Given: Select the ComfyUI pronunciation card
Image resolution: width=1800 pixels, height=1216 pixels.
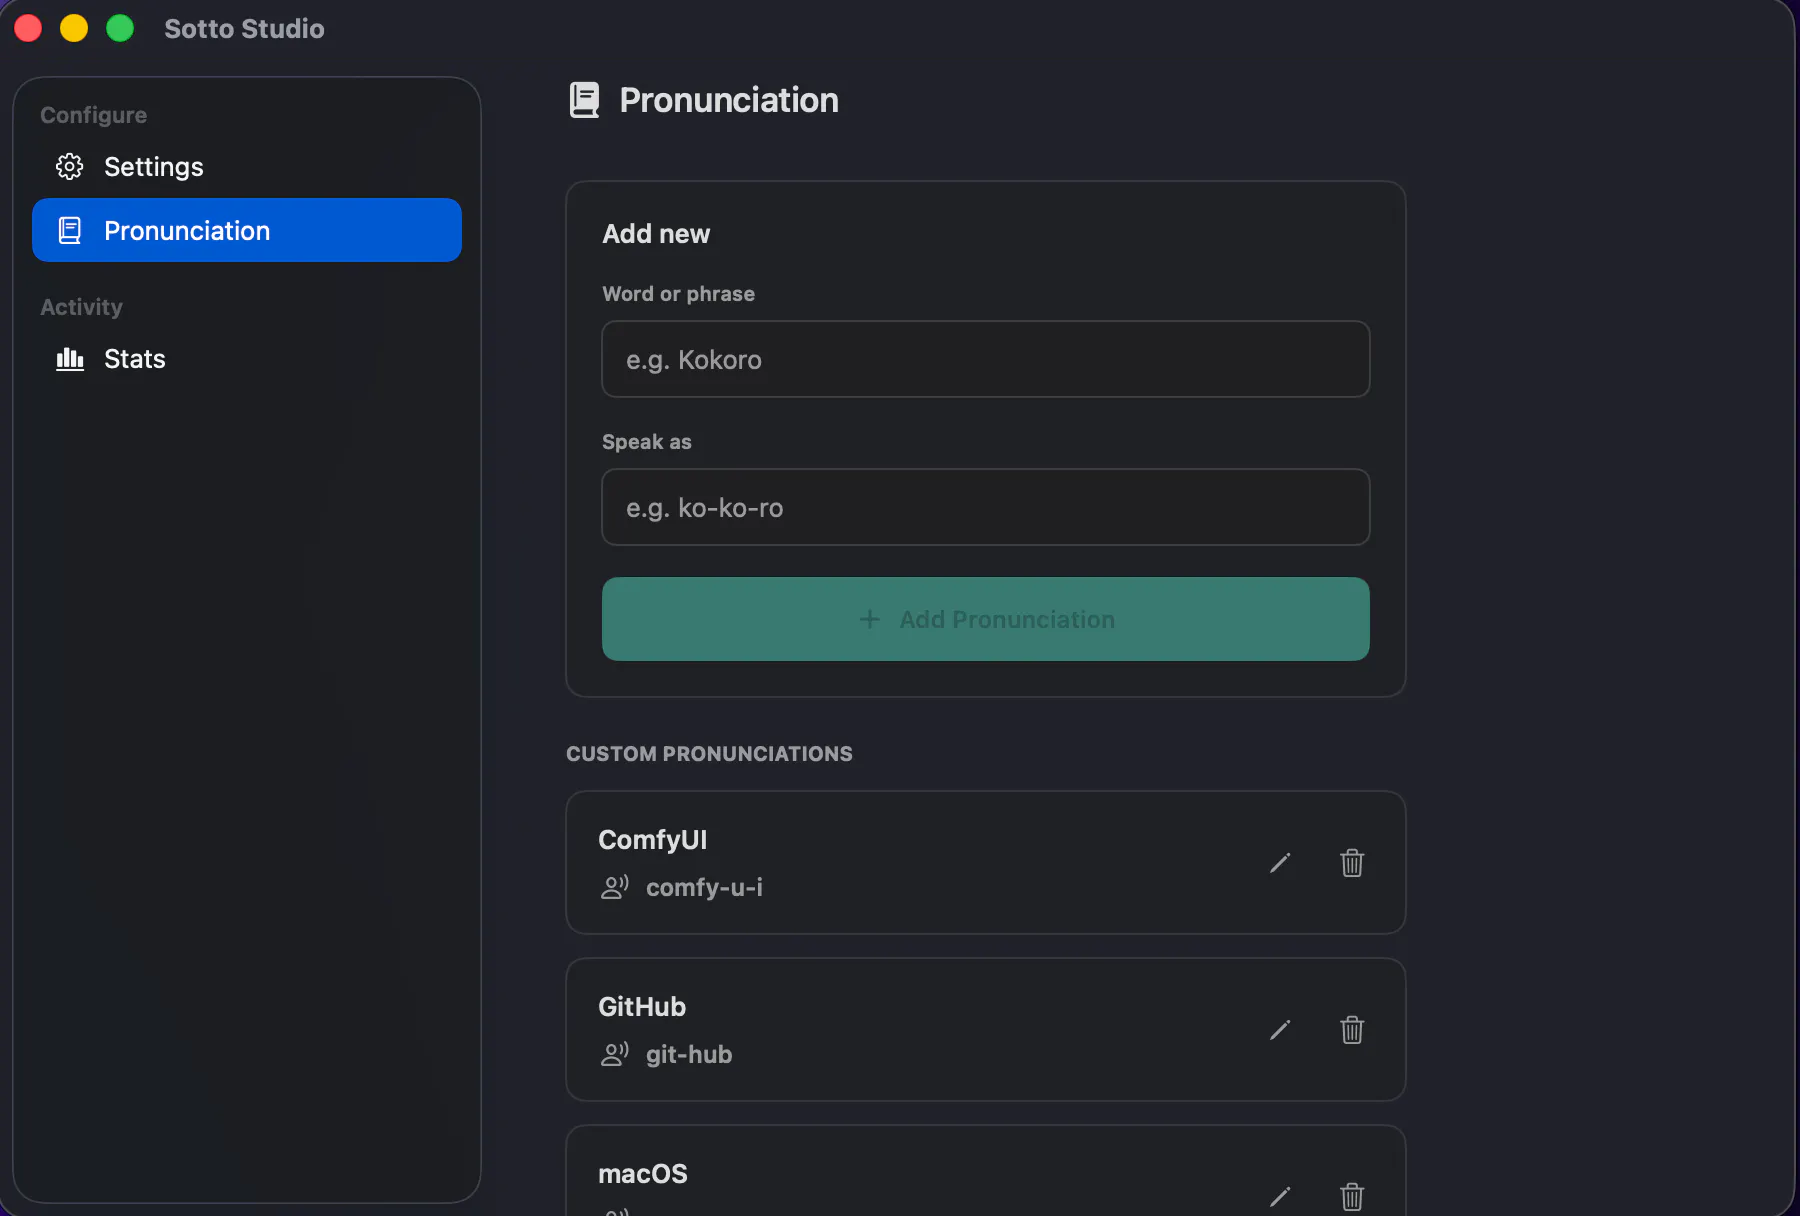Looking at the screenshot, I should coord(986,863).
